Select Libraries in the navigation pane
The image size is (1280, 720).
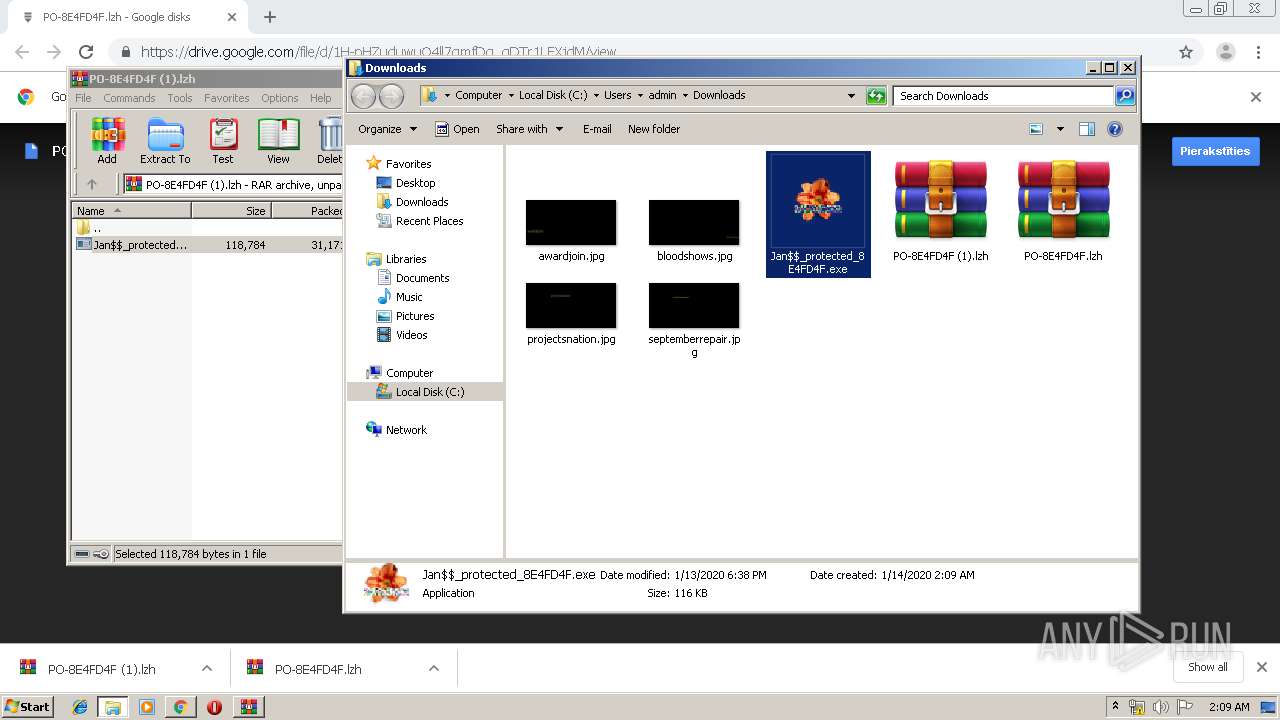coord(397,259)
